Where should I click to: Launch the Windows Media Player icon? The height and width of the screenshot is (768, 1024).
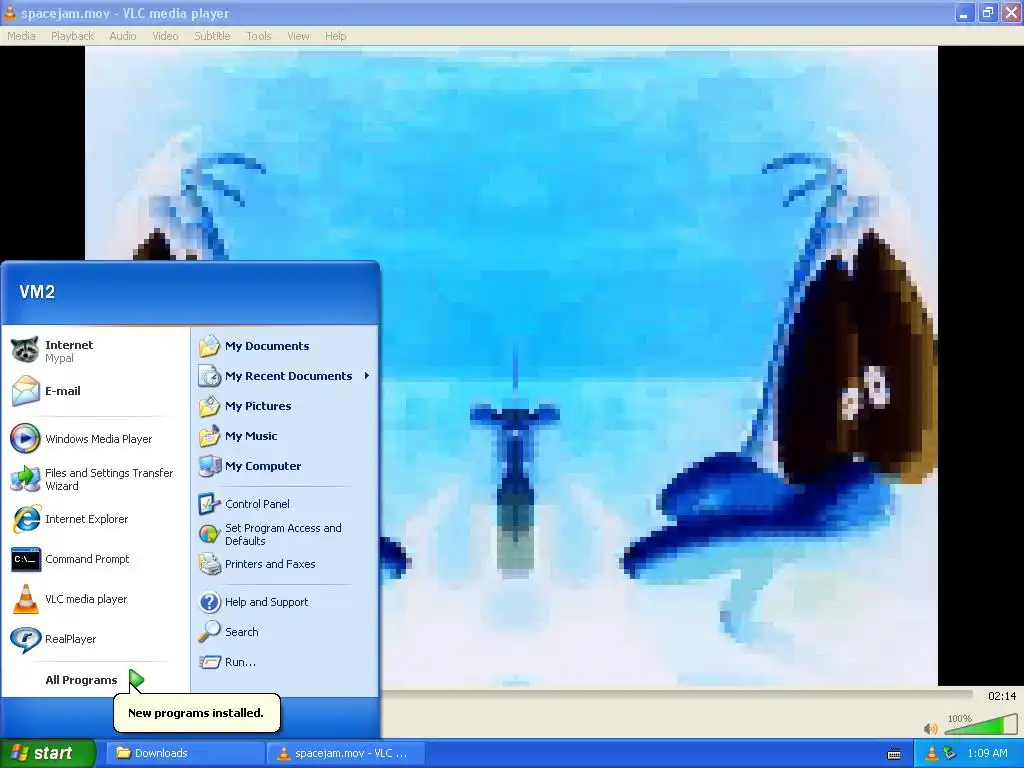click(25, 439)
